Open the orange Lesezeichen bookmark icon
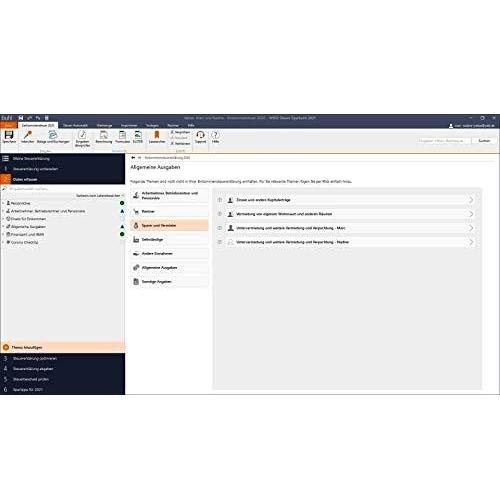The width and height of the screenshot is (500, 500). (157, 135)
